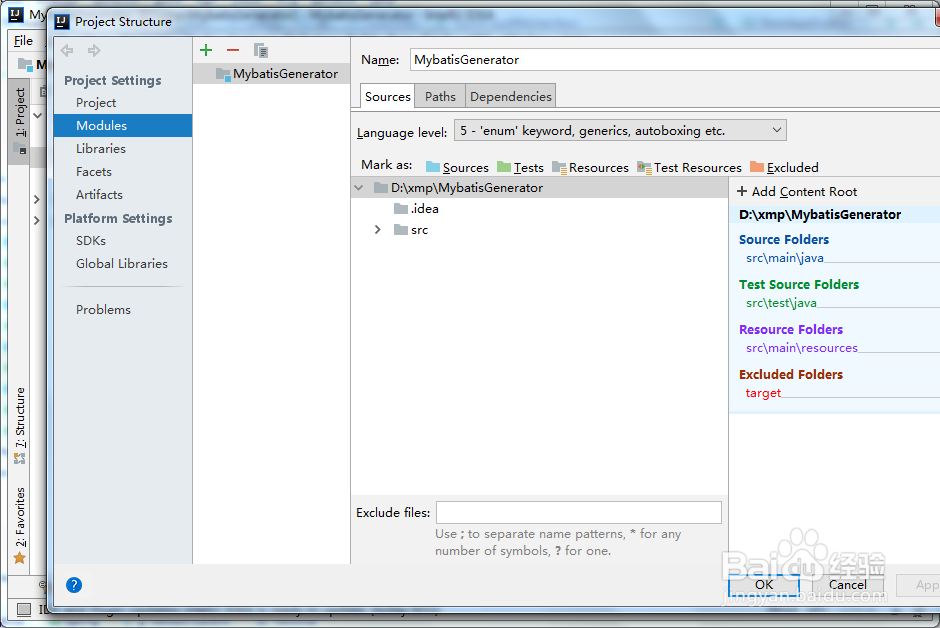Open the Project settings section
The height and width of the screenshot is (628, 940).
[96, 102]
